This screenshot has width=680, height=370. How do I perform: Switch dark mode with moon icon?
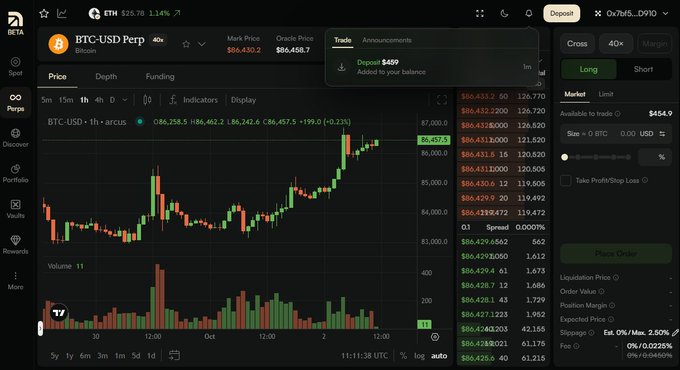(x=504, y=13)
